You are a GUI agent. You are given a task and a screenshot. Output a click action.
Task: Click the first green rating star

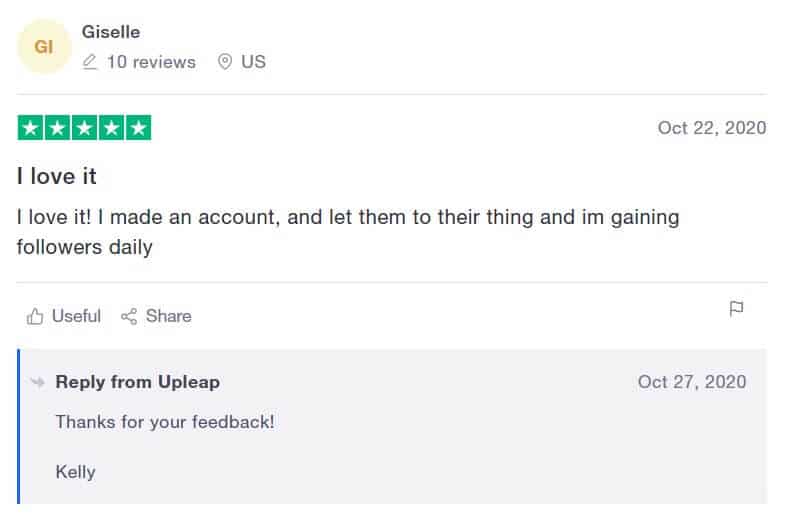30,128
